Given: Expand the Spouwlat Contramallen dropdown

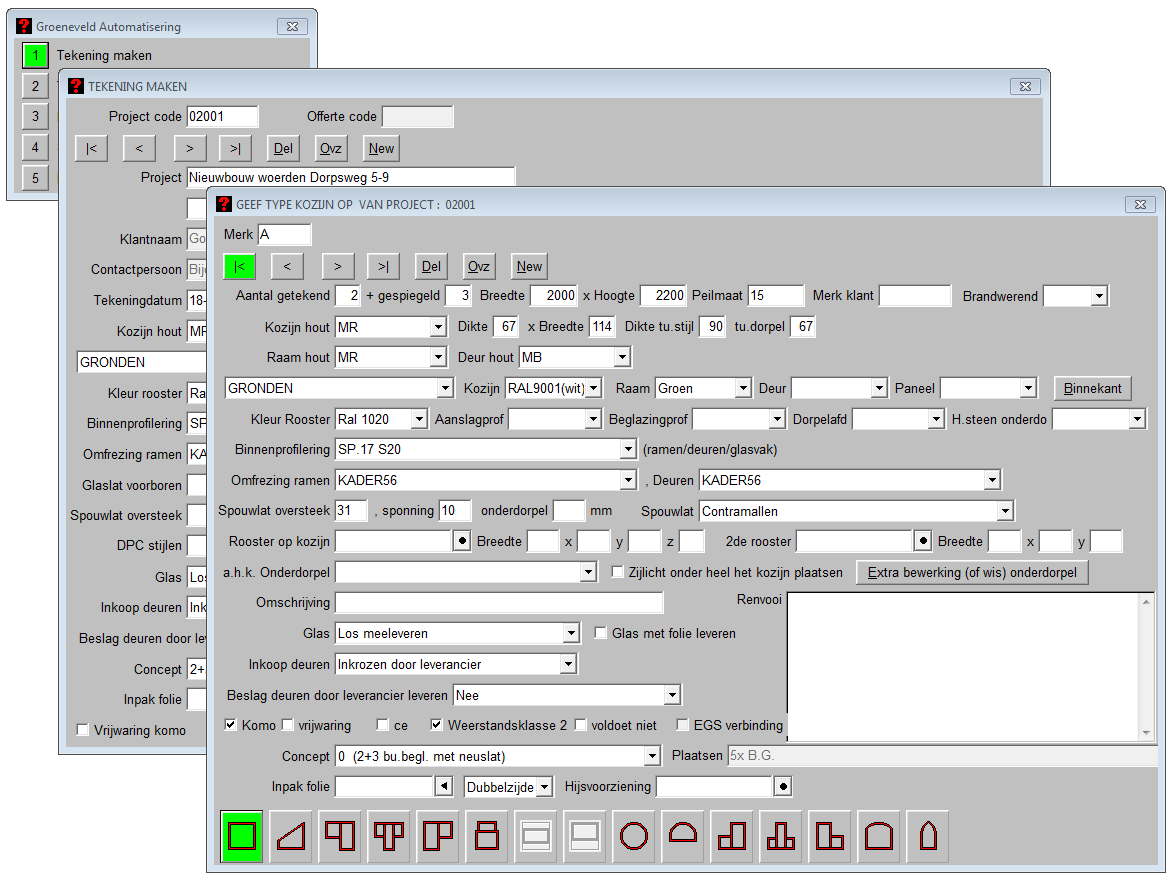Looking at the screenshot, I should [x=1005, y=512].
